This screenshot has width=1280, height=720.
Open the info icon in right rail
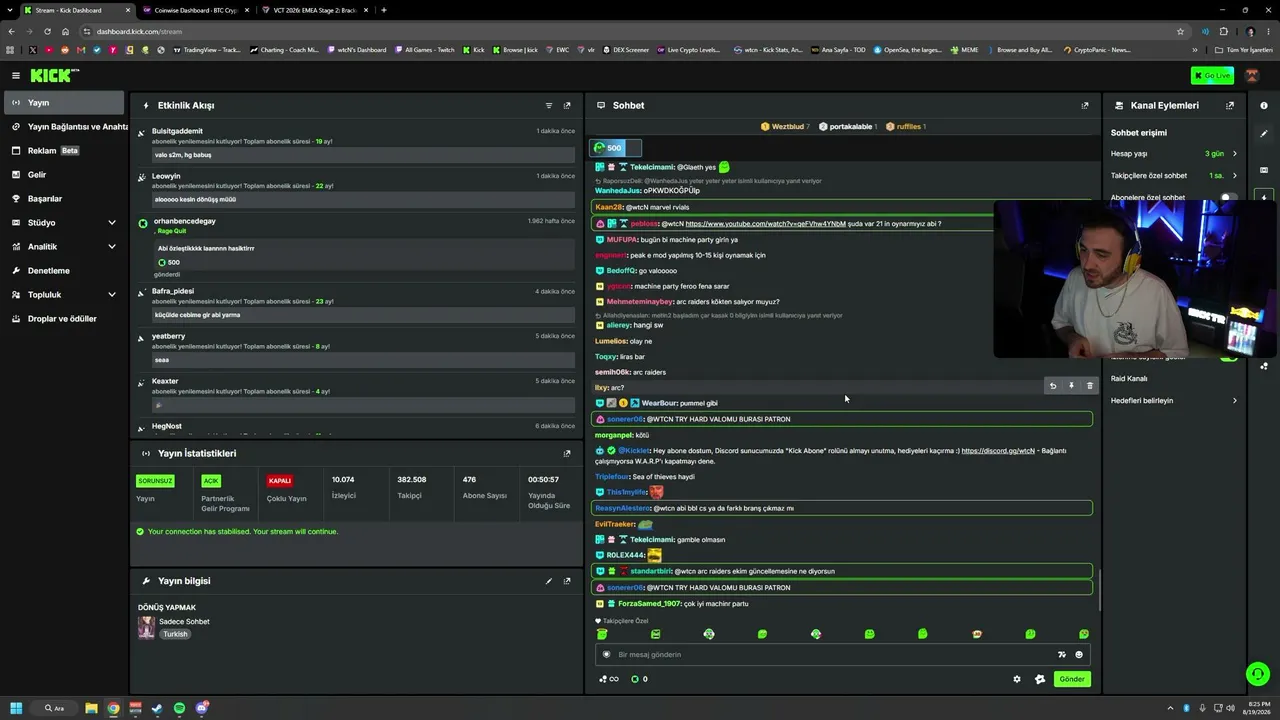tap(1264, 105)
